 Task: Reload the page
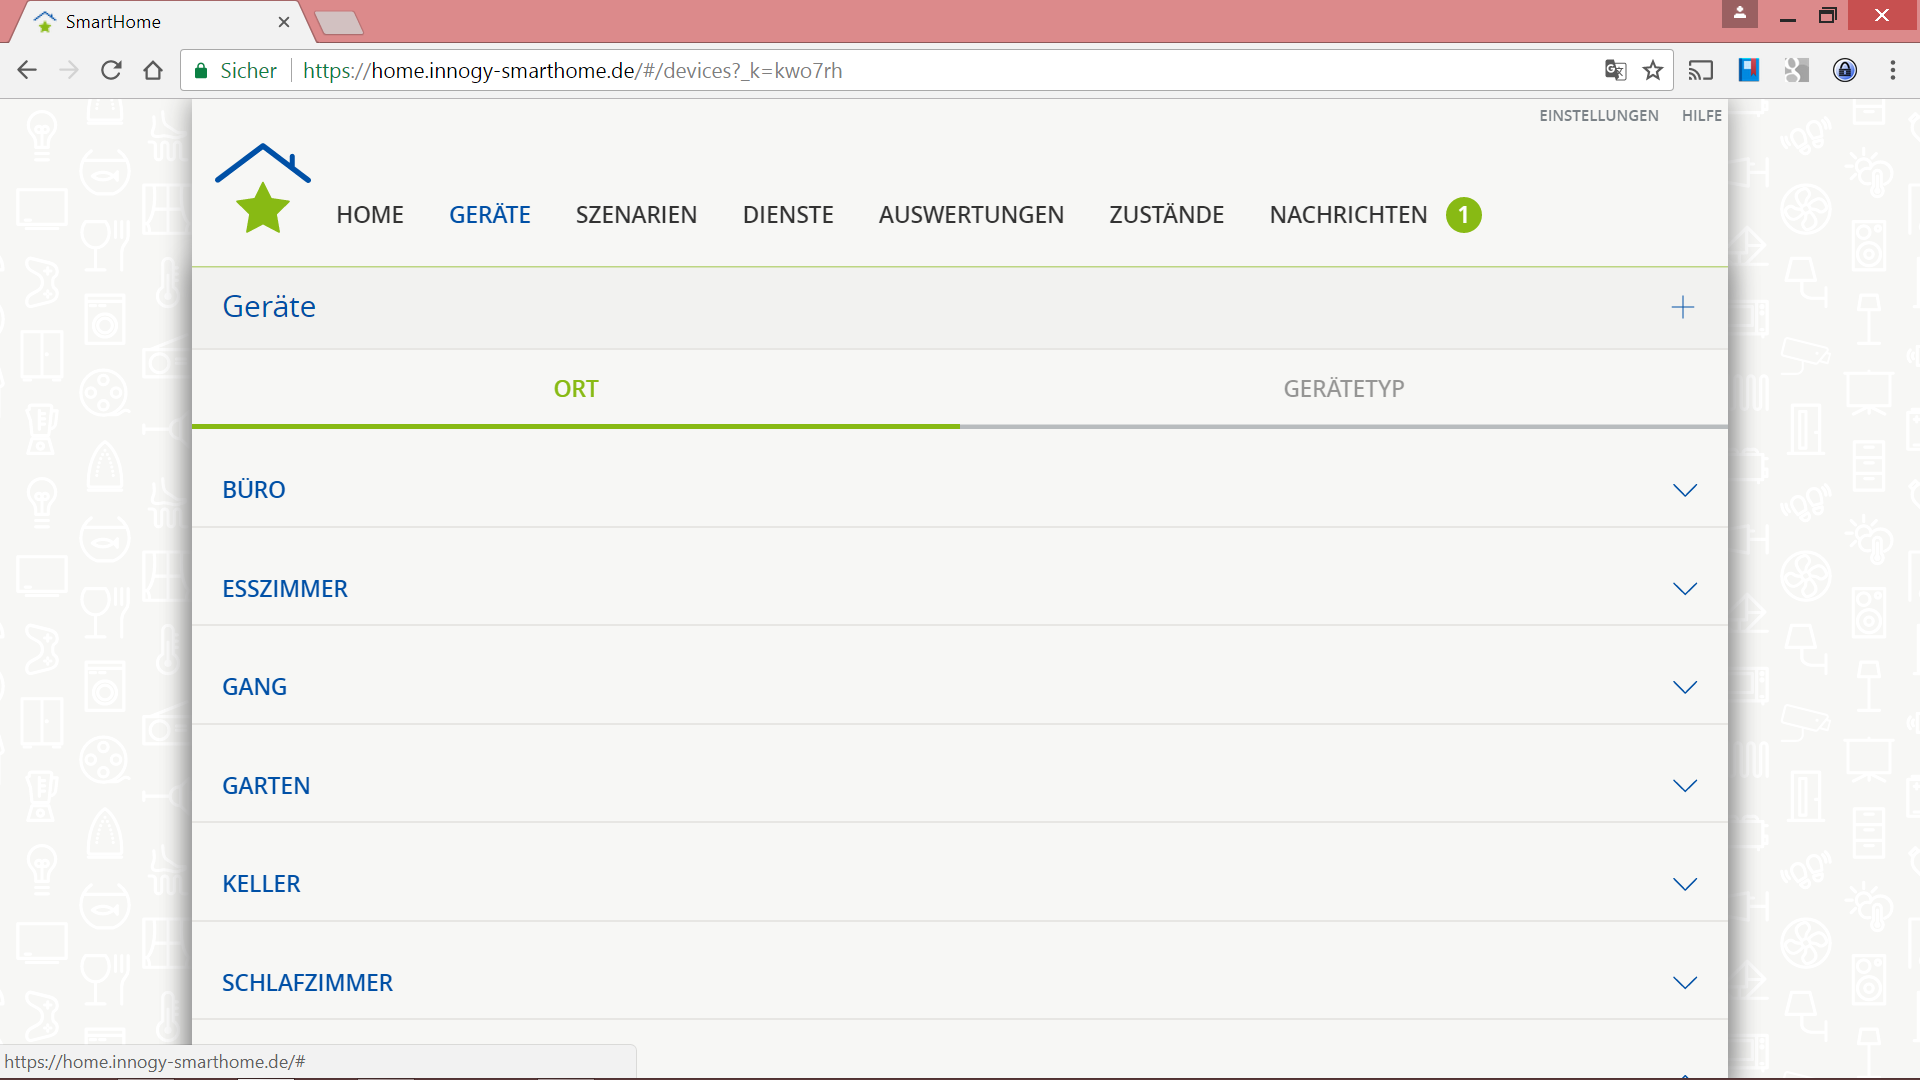[x=111, y=71]
